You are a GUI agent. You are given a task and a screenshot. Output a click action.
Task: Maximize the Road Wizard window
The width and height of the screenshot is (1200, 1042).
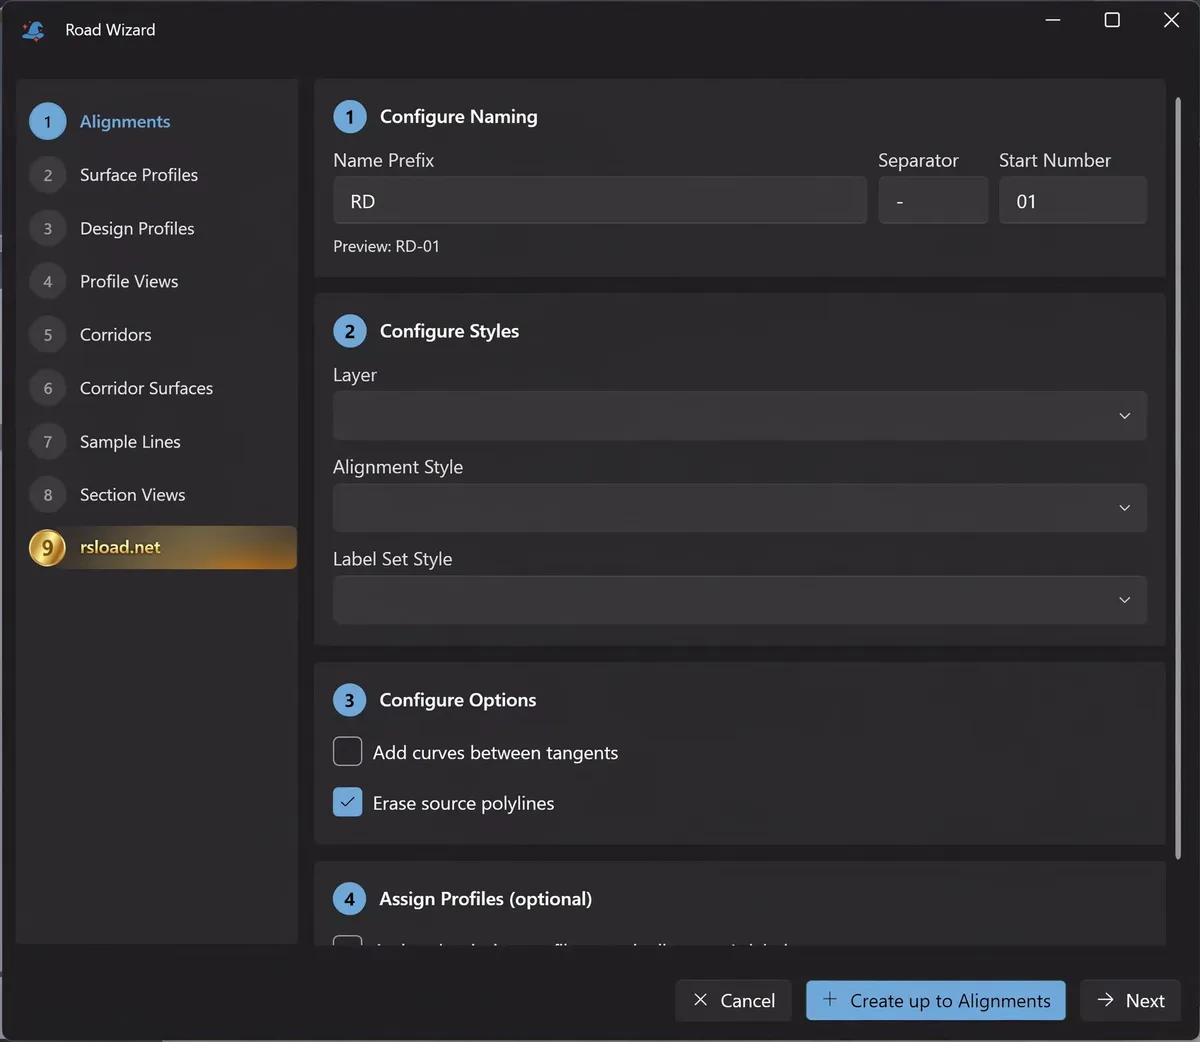[x=1112, y=20]
